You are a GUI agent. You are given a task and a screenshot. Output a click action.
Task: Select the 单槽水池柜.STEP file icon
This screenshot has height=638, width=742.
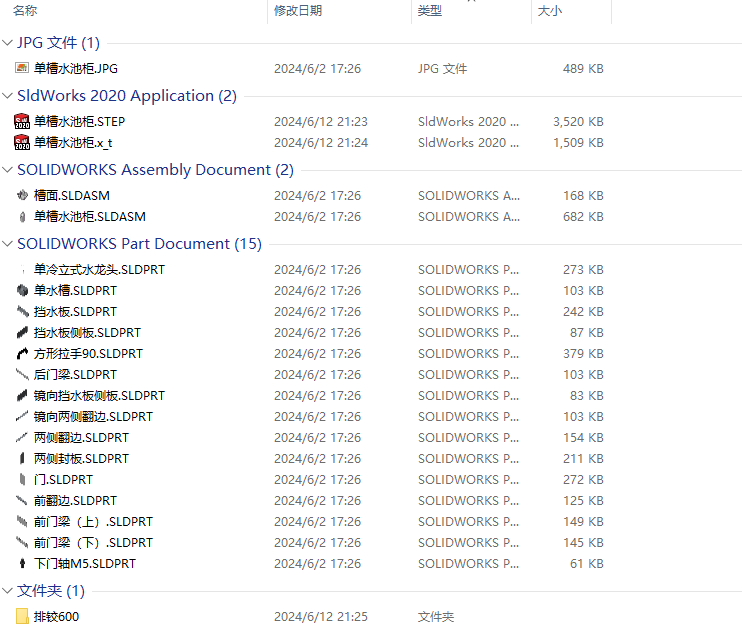[22, 122]
